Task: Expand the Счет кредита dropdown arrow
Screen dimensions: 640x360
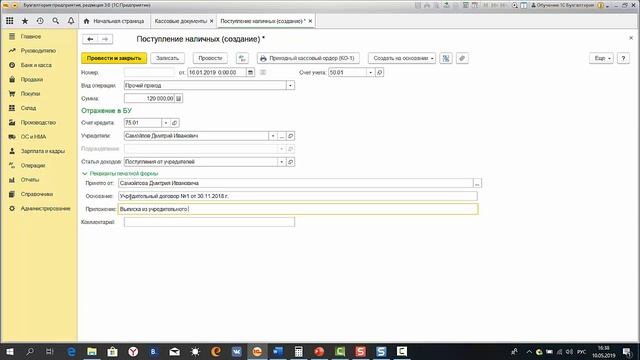Action: [166, 122]
